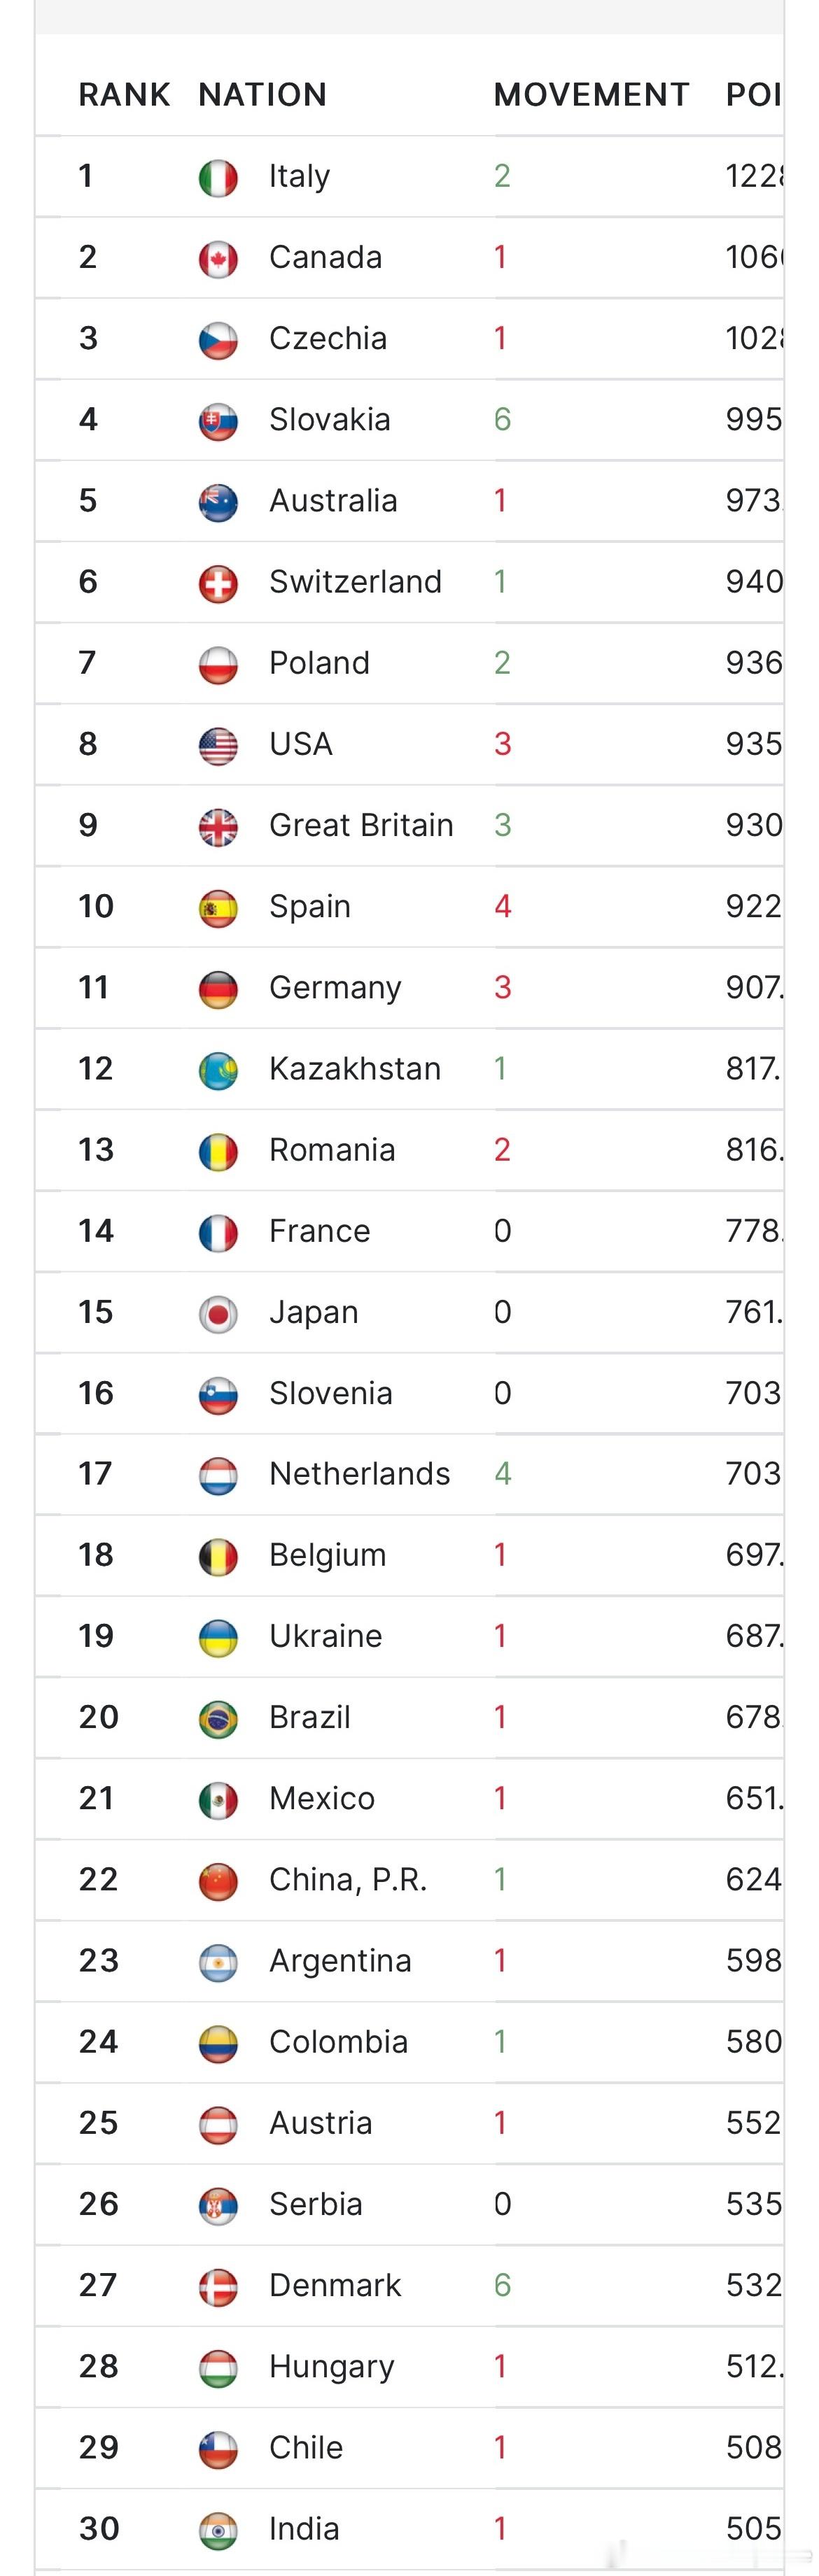
Task: Click the Great Britain flag icon
Action: (x=218, y=826)
